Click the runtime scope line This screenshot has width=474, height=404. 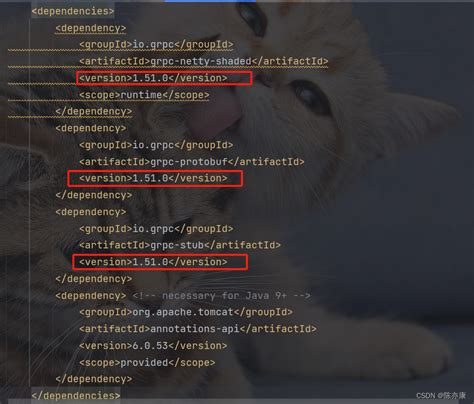pos(144,95)
